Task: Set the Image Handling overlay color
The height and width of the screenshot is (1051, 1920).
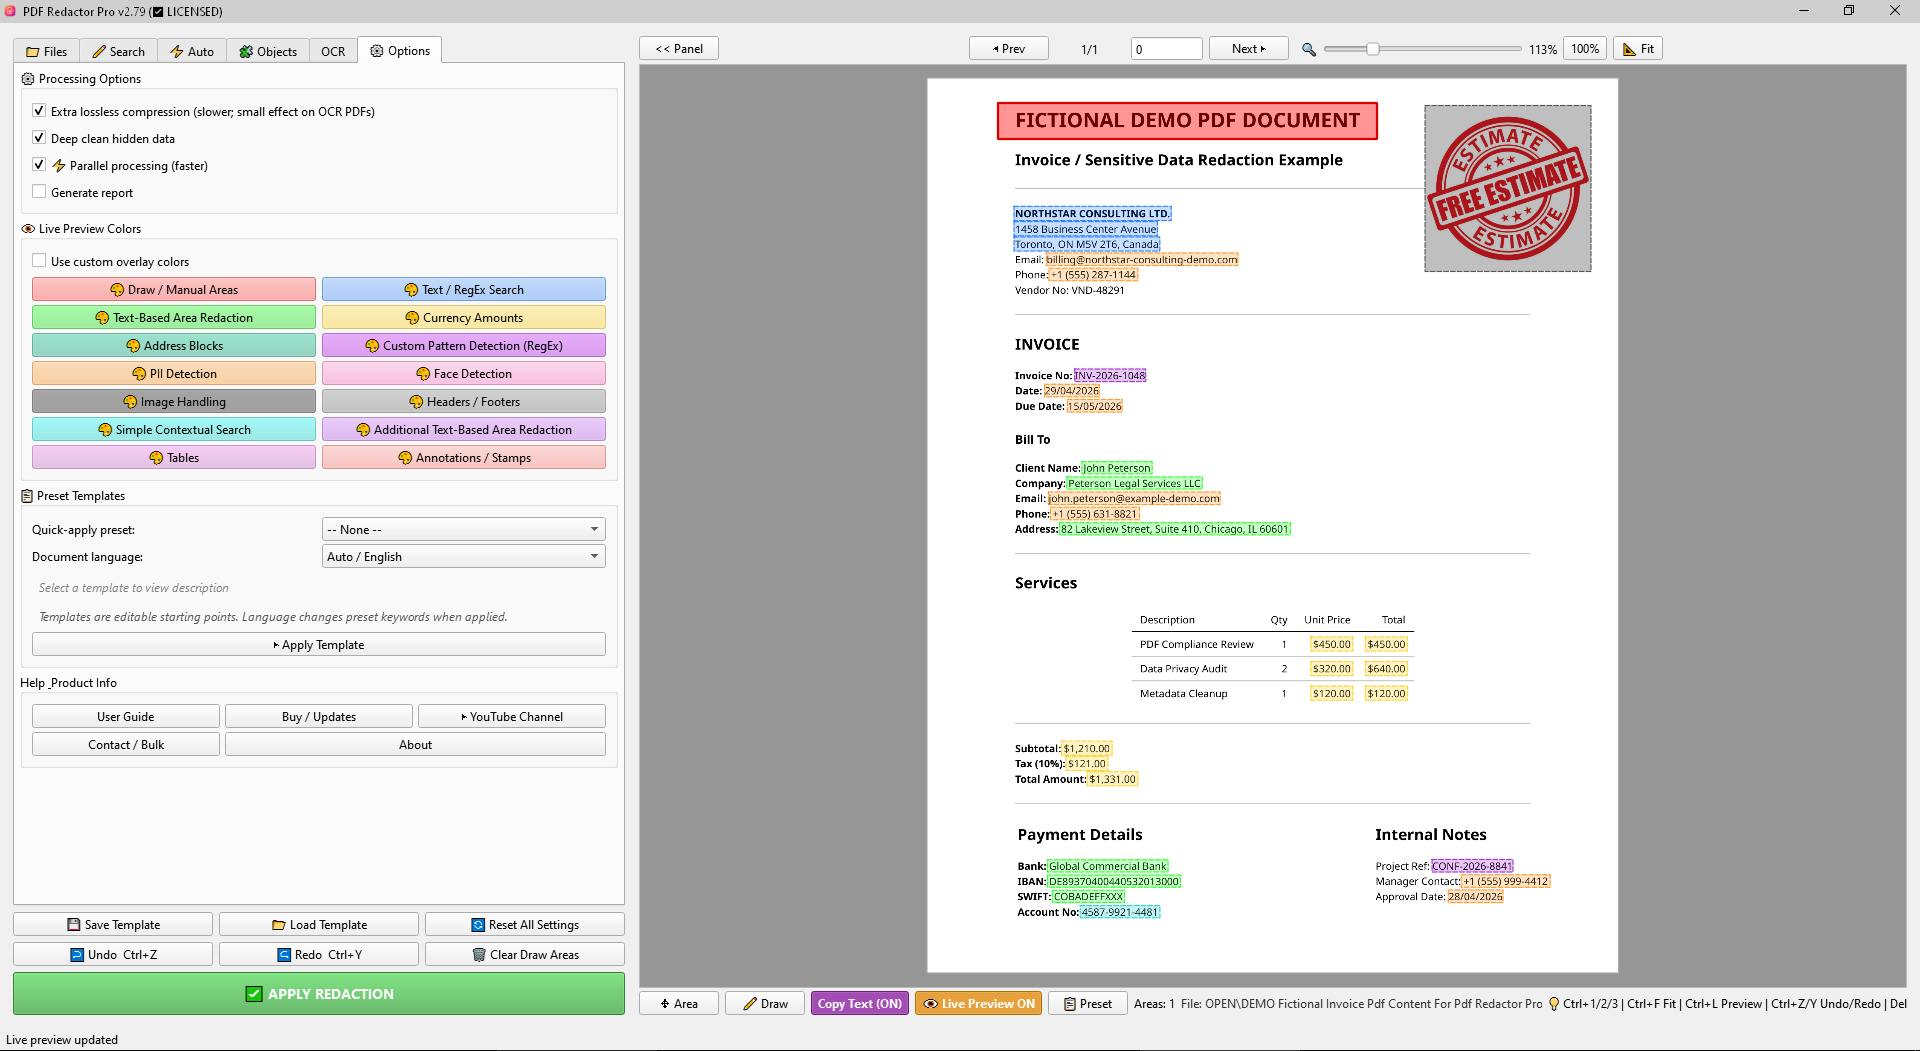Action: click(174, 402)
